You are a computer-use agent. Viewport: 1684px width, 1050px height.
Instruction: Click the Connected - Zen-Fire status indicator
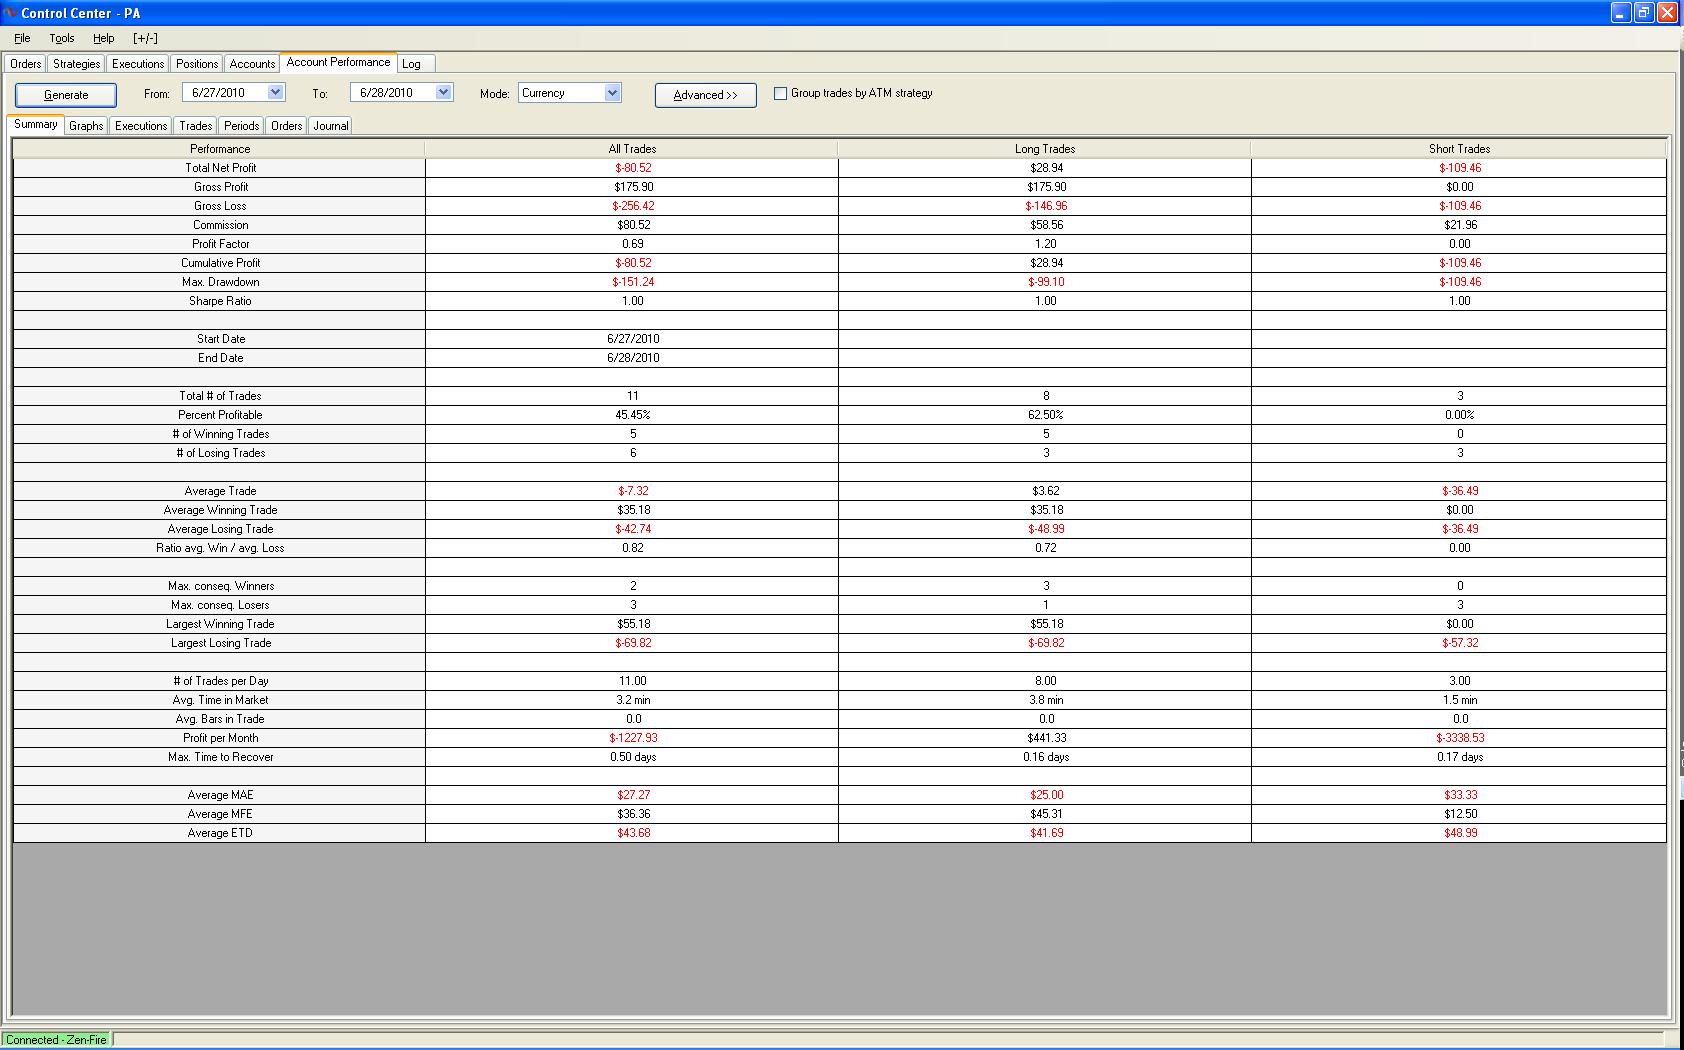point(56,1040)
